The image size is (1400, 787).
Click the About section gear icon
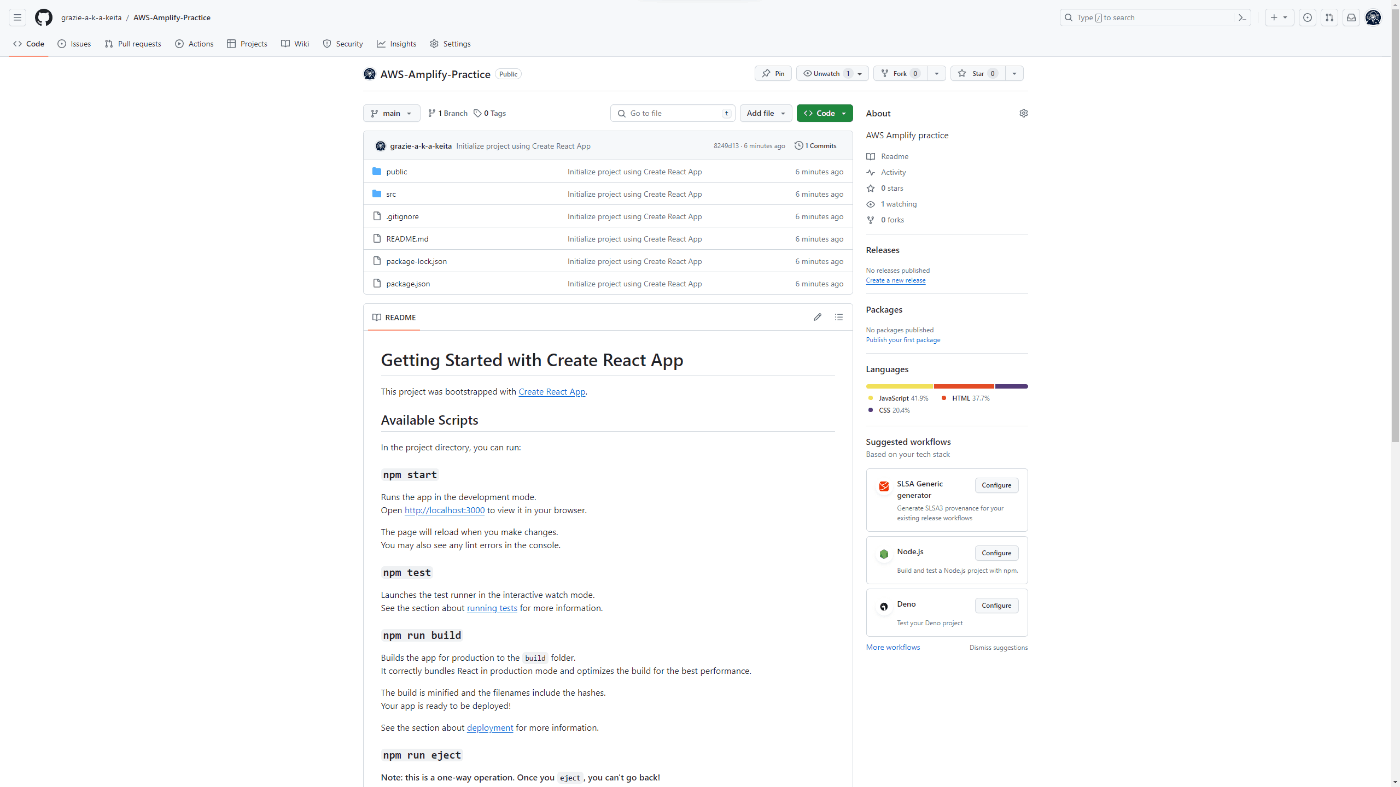point(1023,113)
